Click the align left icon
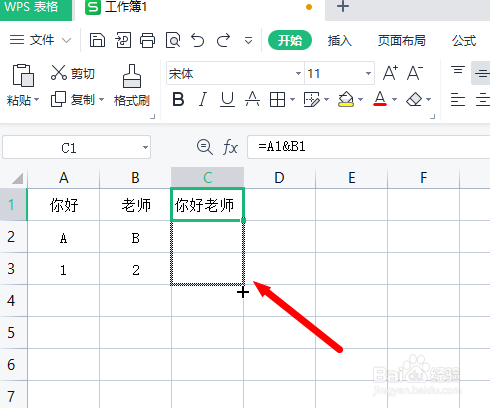 [x=458, y=100]
